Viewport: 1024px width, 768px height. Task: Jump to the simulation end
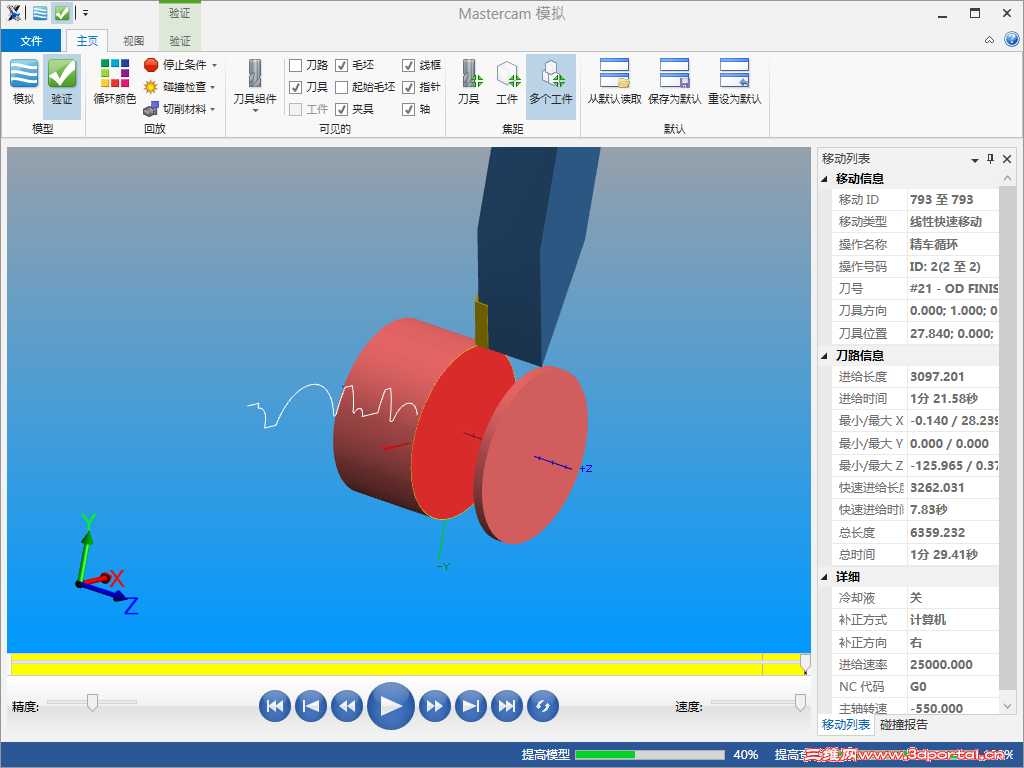coord(507,706)
